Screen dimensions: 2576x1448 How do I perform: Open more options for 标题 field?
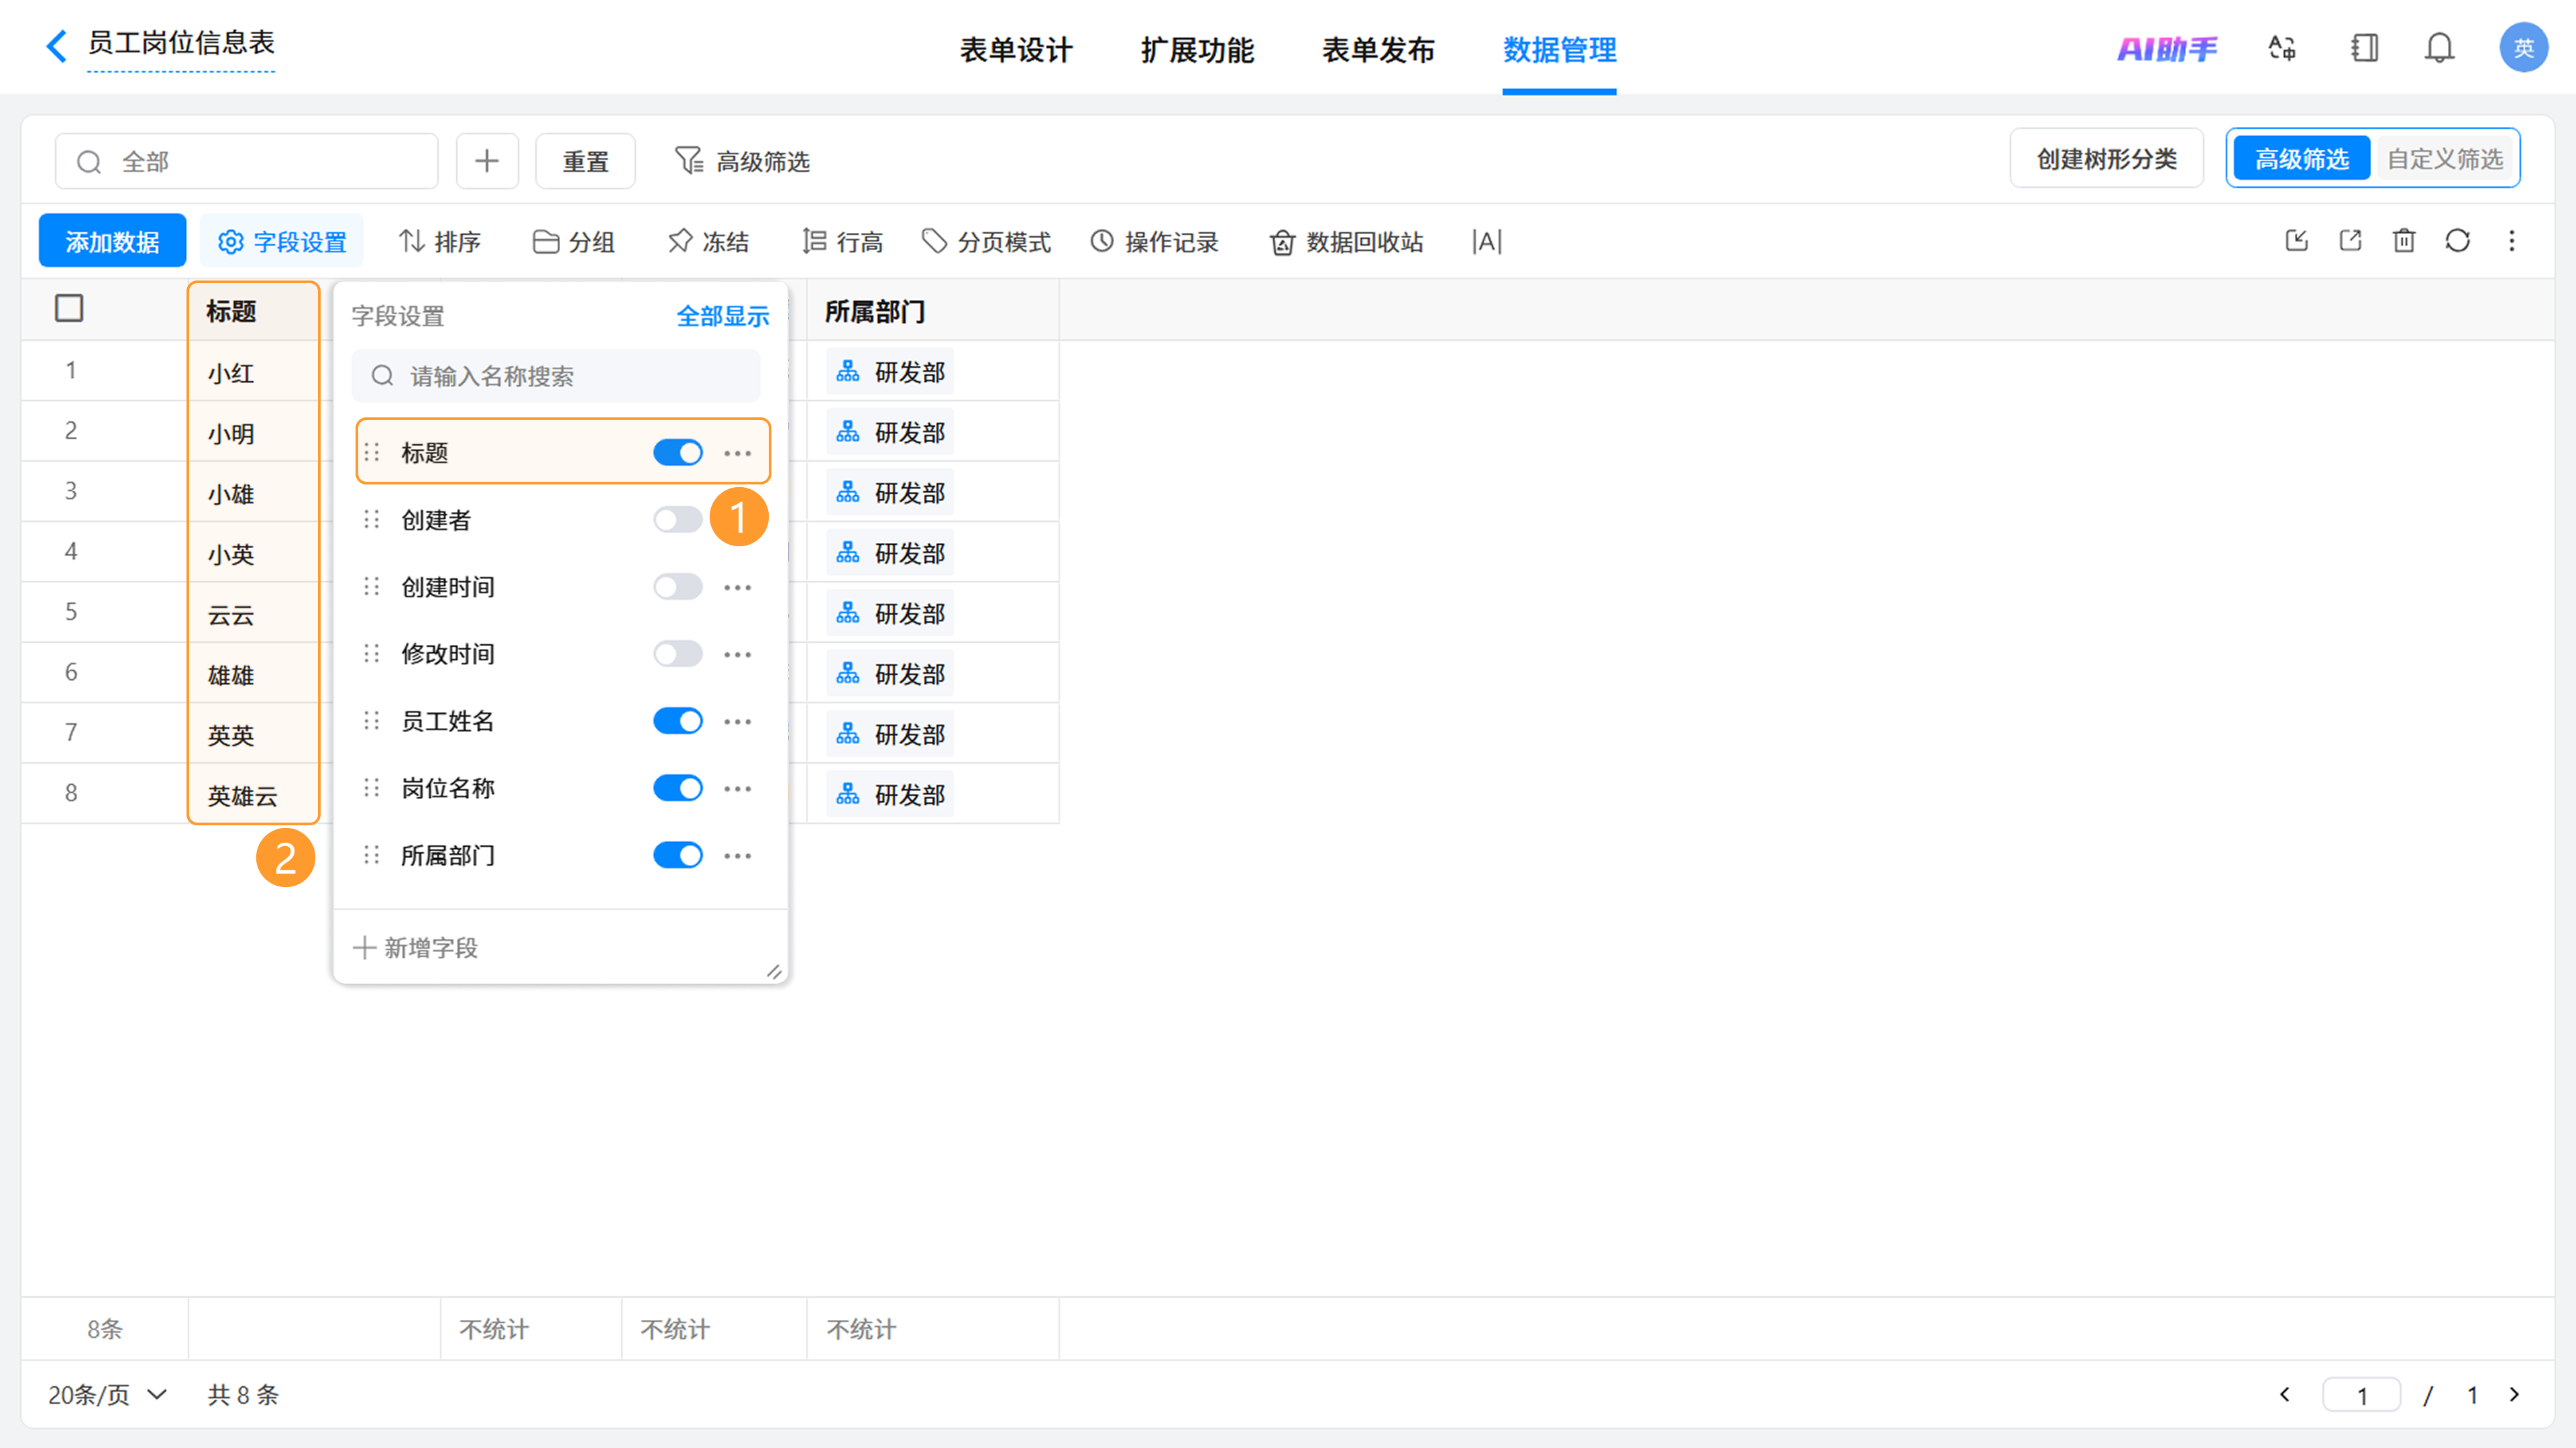(738, 453)
